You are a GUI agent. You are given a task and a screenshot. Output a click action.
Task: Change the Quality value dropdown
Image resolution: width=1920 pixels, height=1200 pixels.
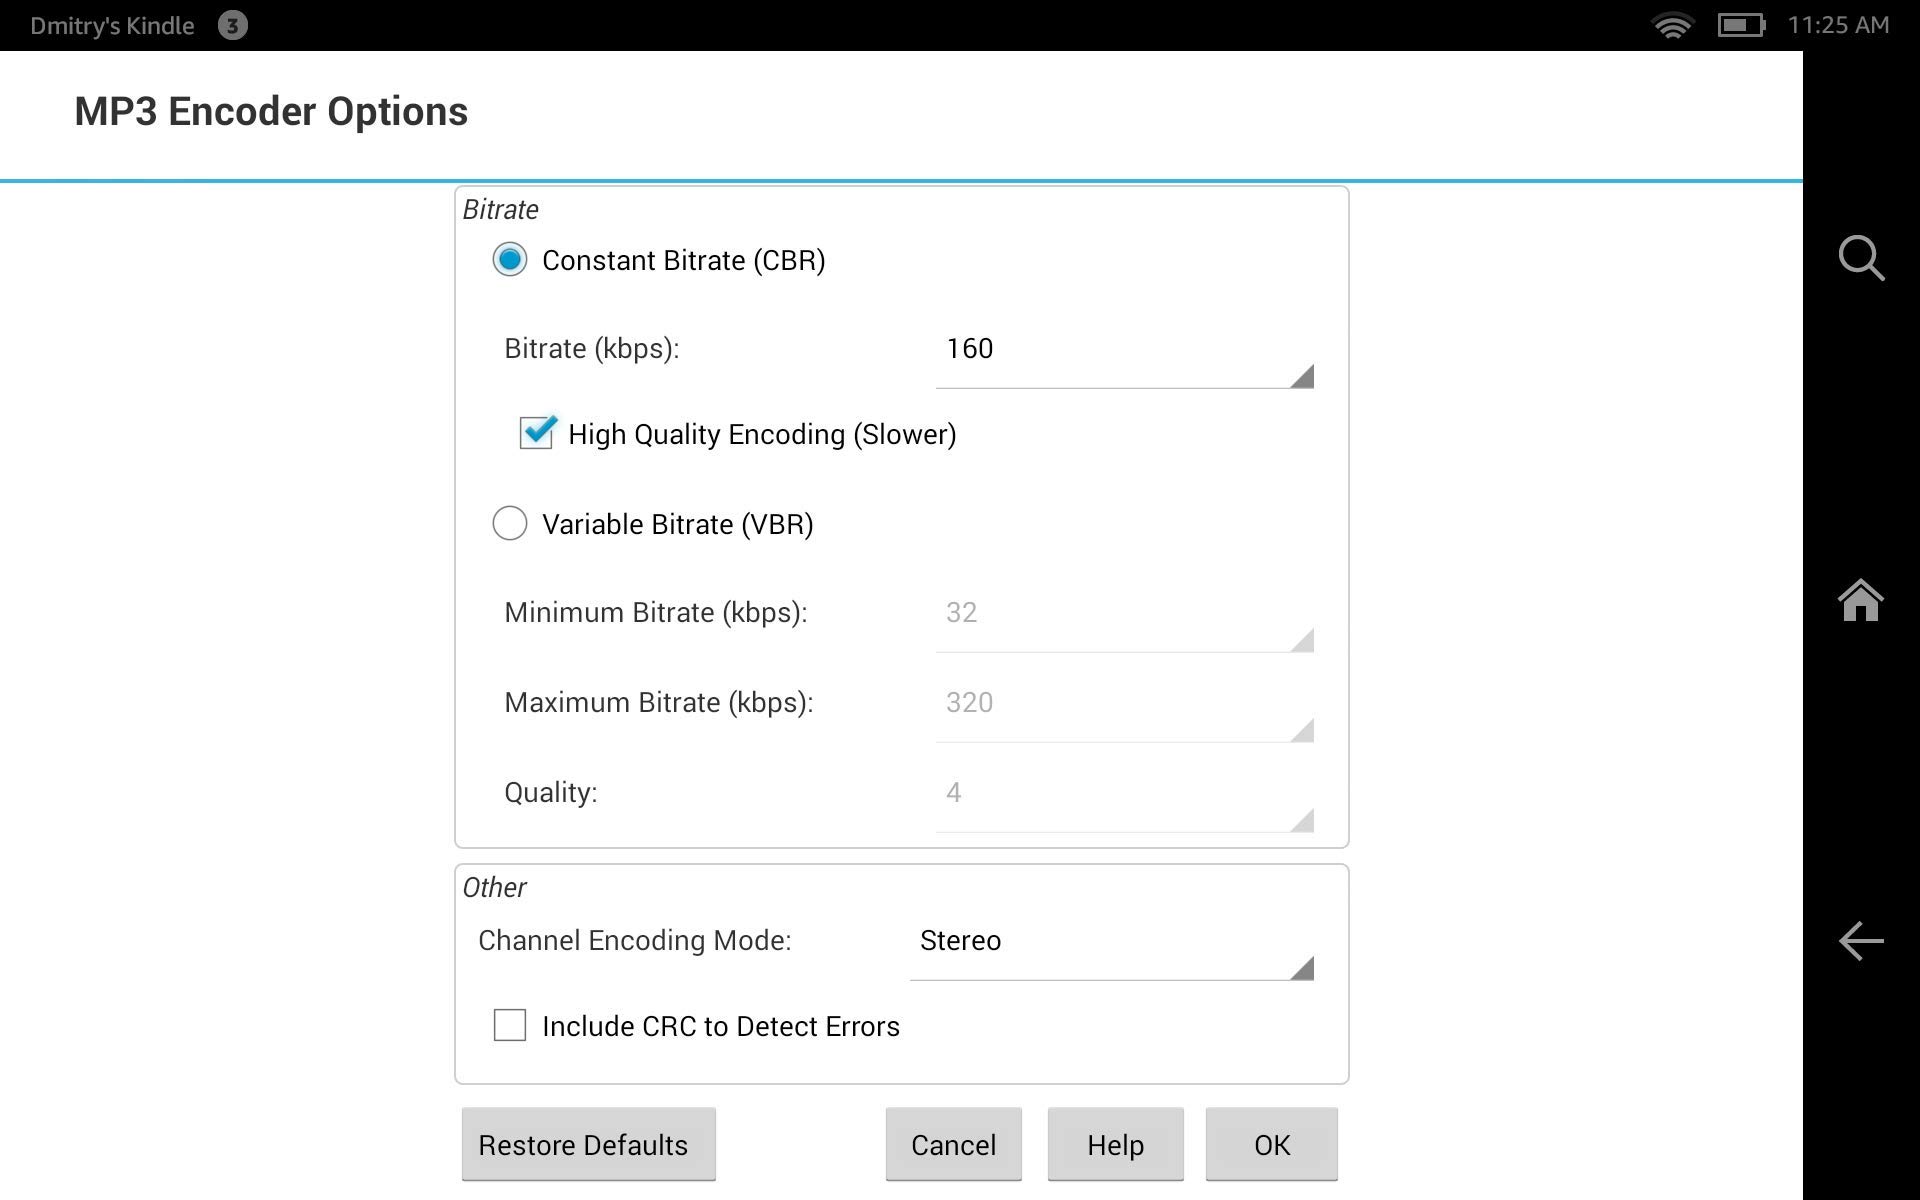(x=1124, y=800)
